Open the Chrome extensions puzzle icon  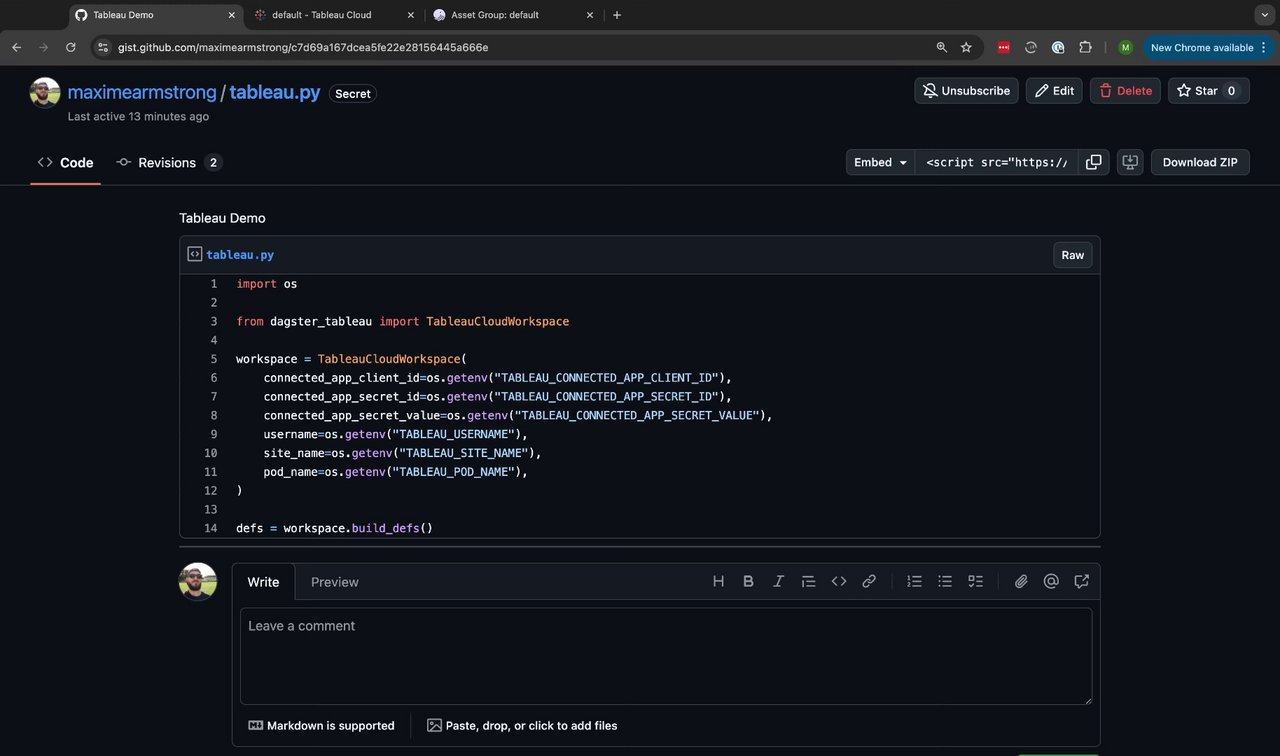coord(1085,47)
